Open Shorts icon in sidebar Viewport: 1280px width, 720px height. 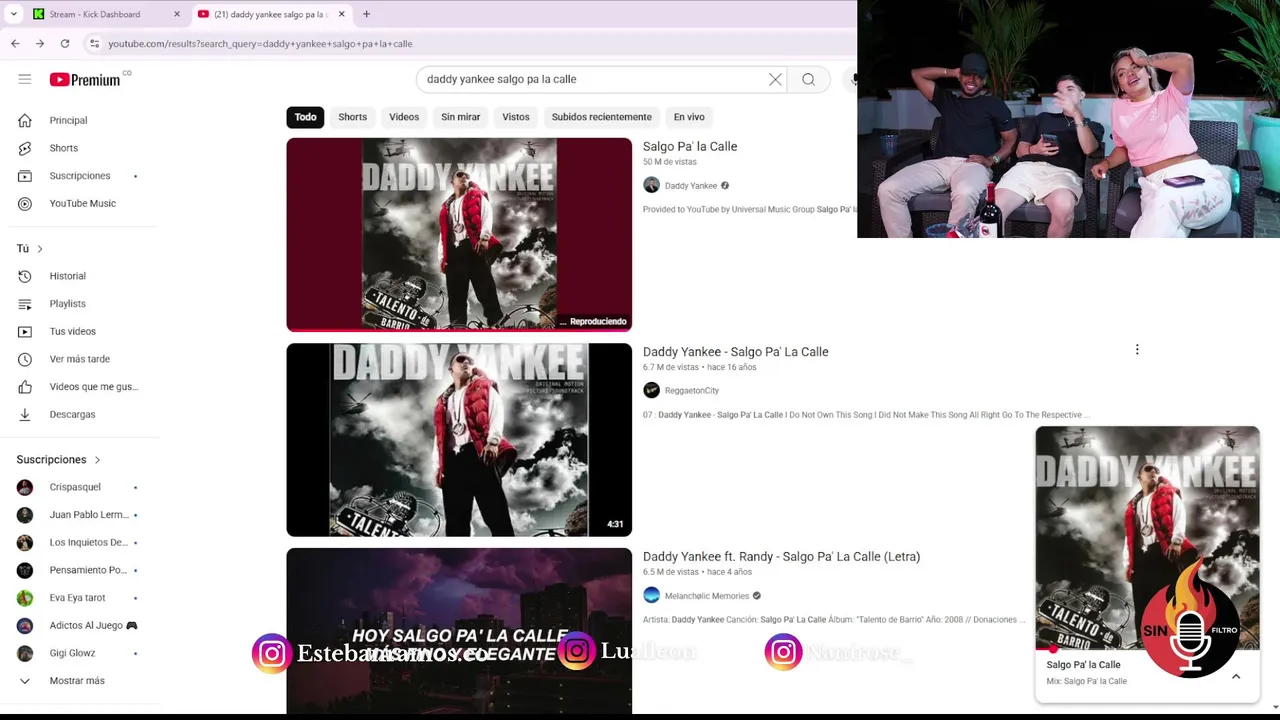click(x=25, y=148)
